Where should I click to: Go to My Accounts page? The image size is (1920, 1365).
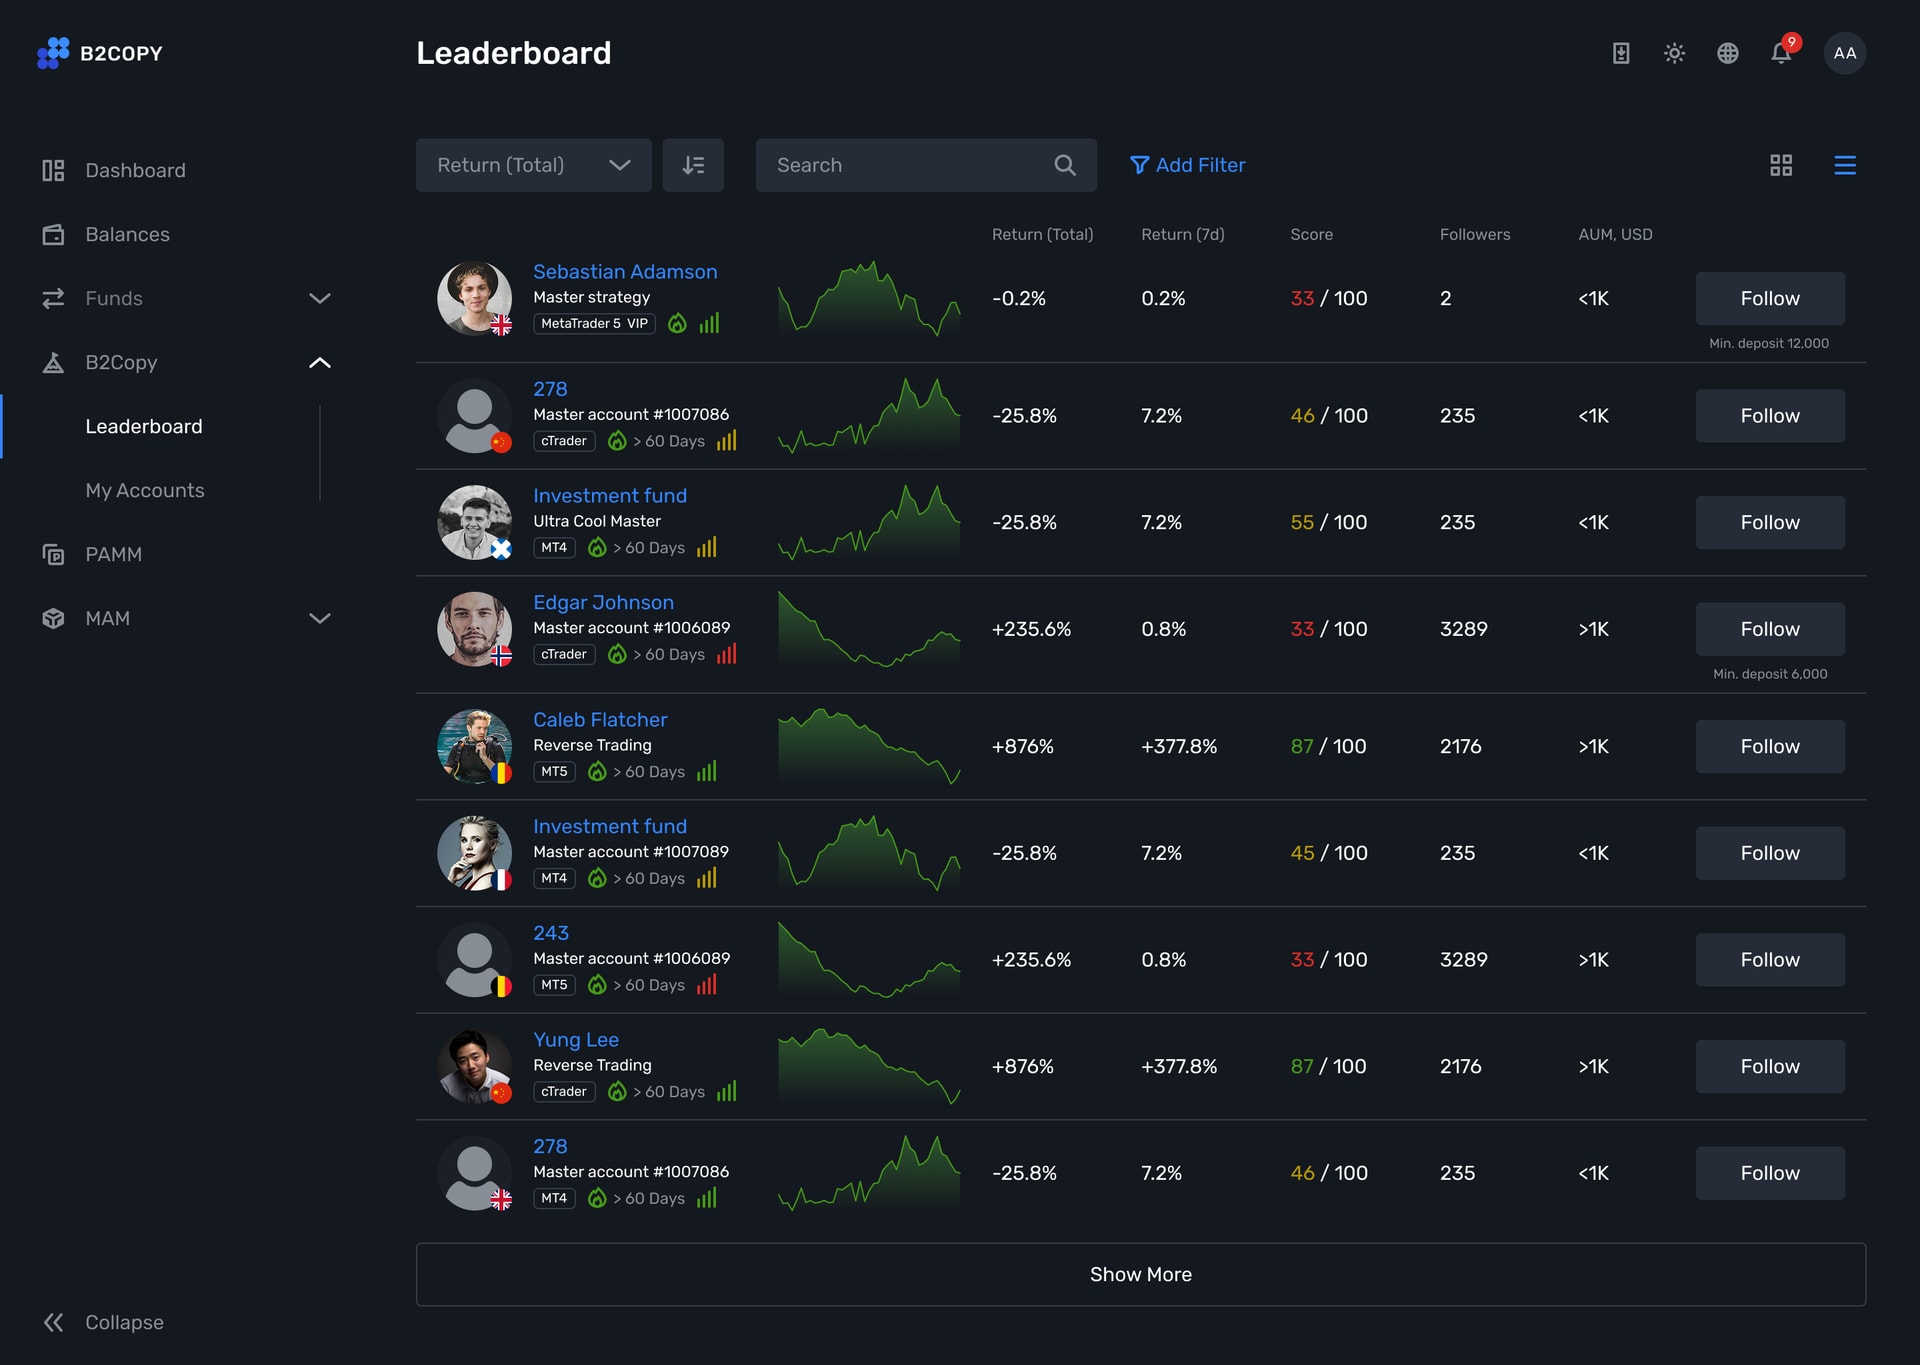click(x=145, y=490)
